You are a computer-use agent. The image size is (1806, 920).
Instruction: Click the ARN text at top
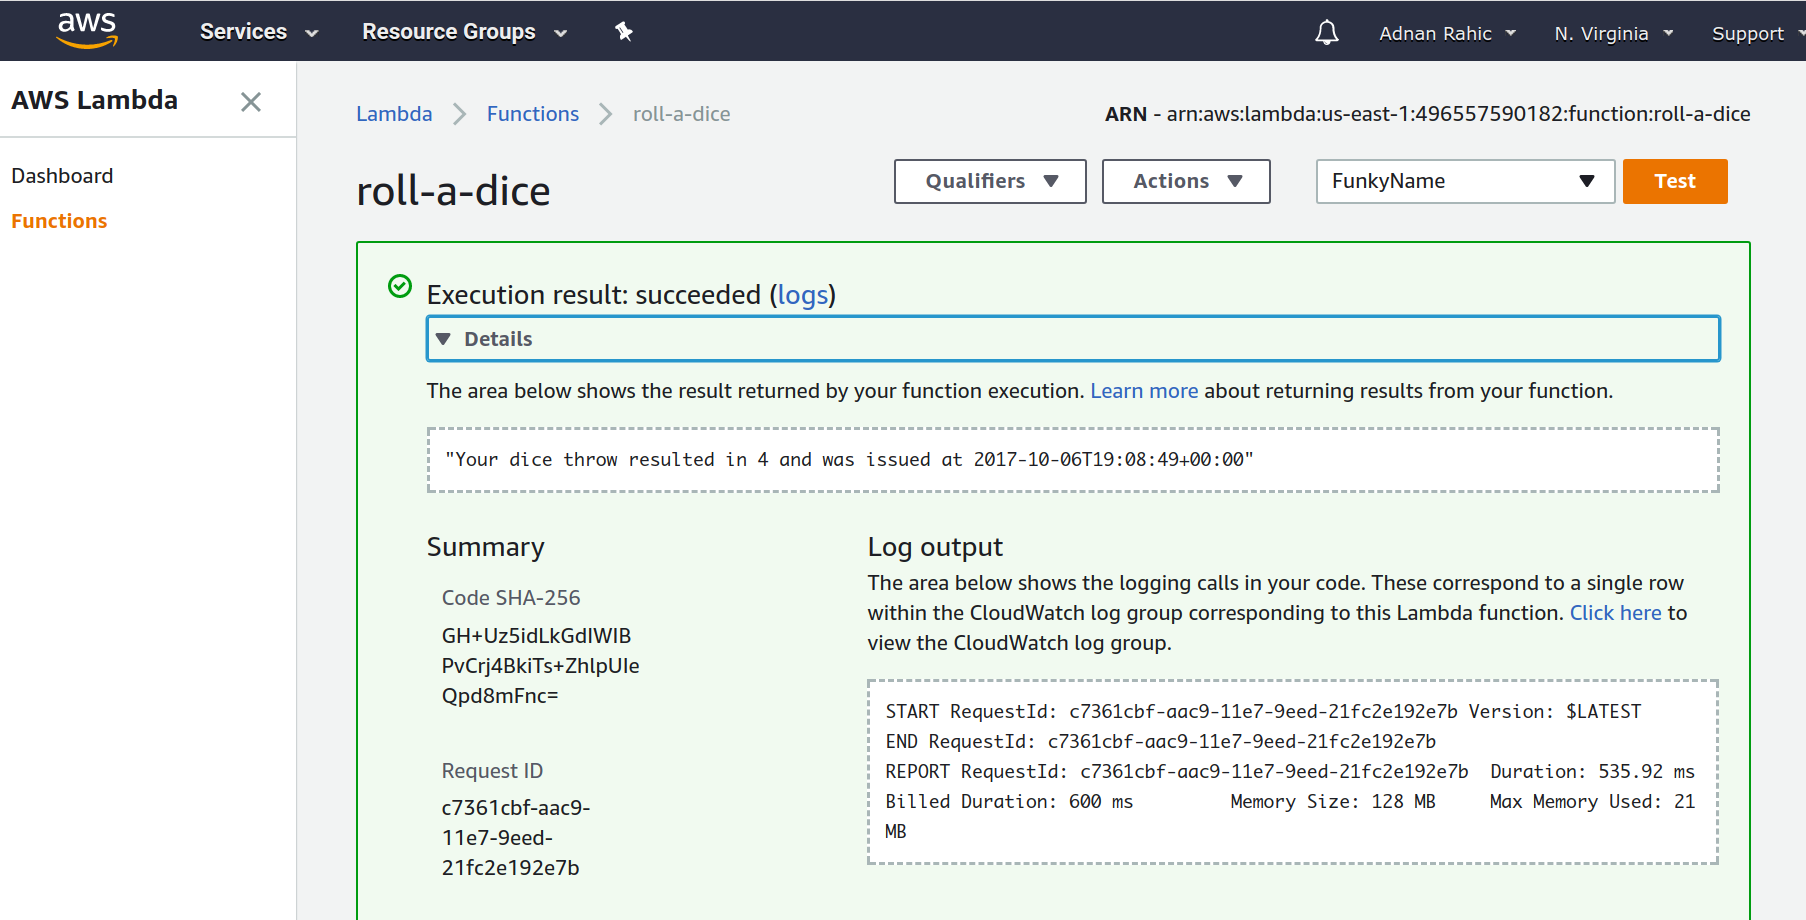coord(1427,114)
